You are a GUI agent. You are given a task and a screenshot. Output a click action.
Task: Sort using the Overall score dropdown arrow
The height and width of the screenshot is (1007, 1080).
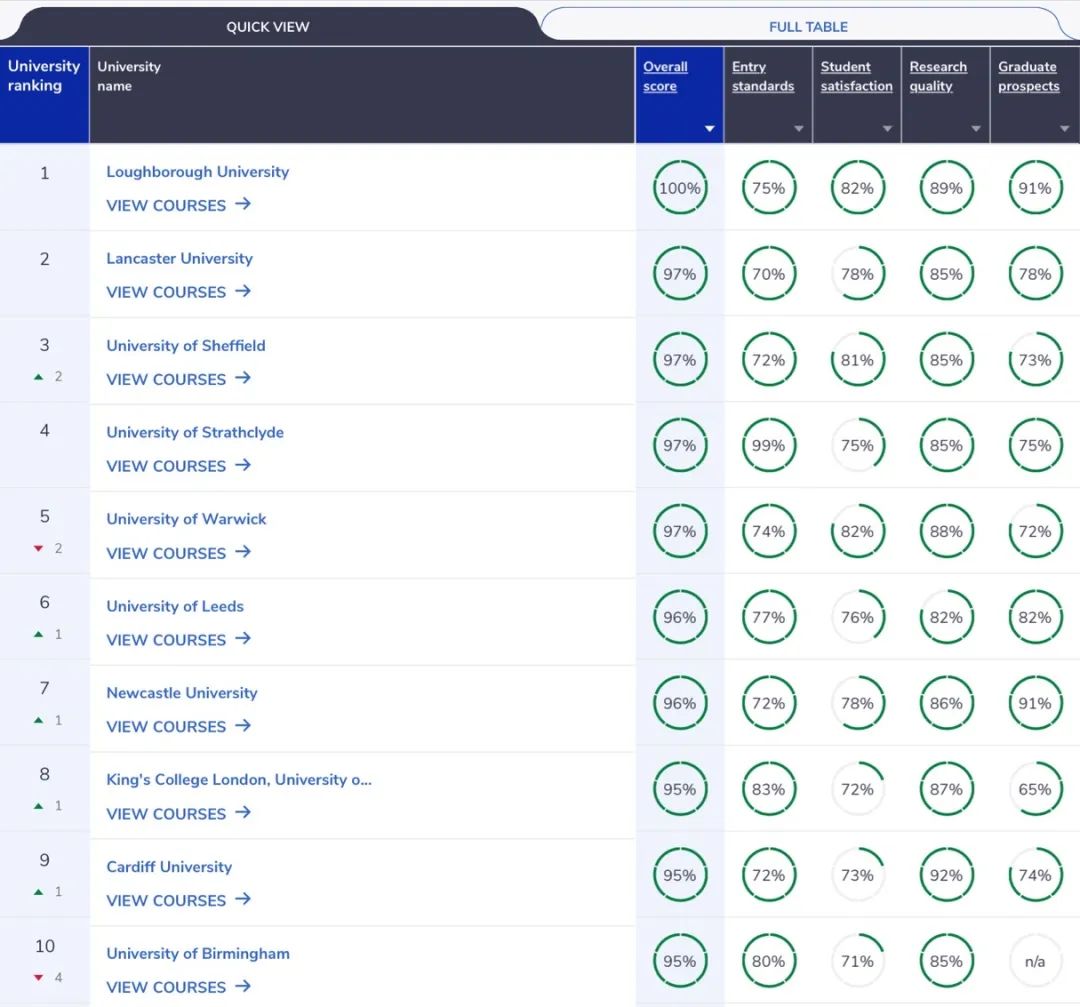click(x=709, y=129)
